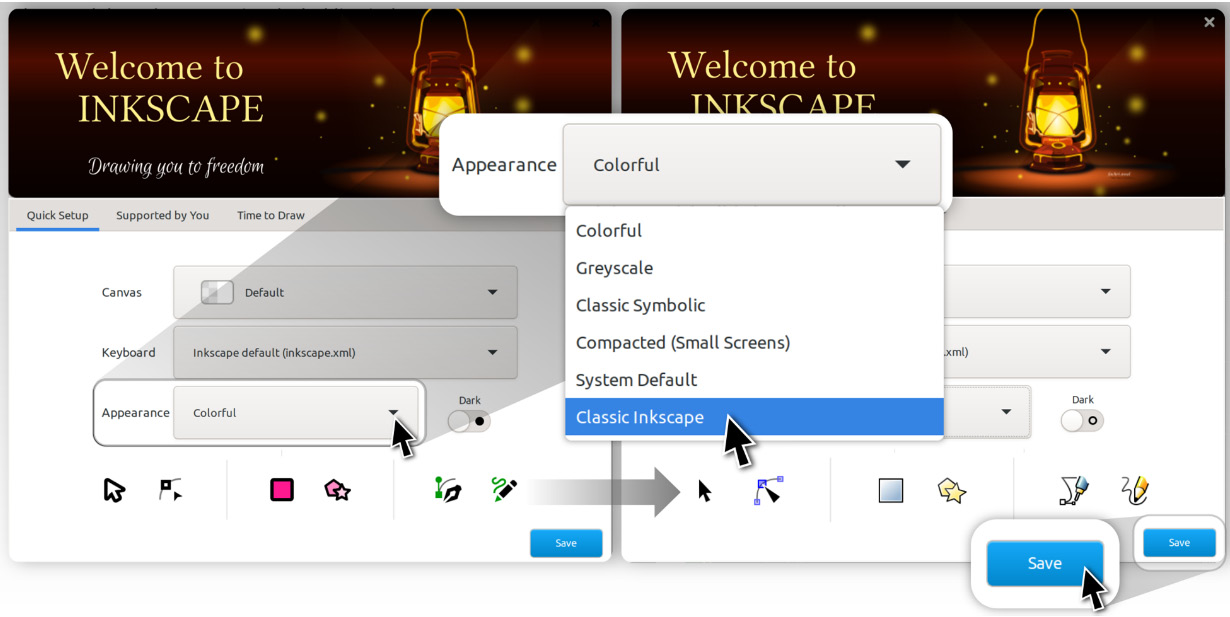Choose Greyscale from the appearance list

[x=754, y=268]
